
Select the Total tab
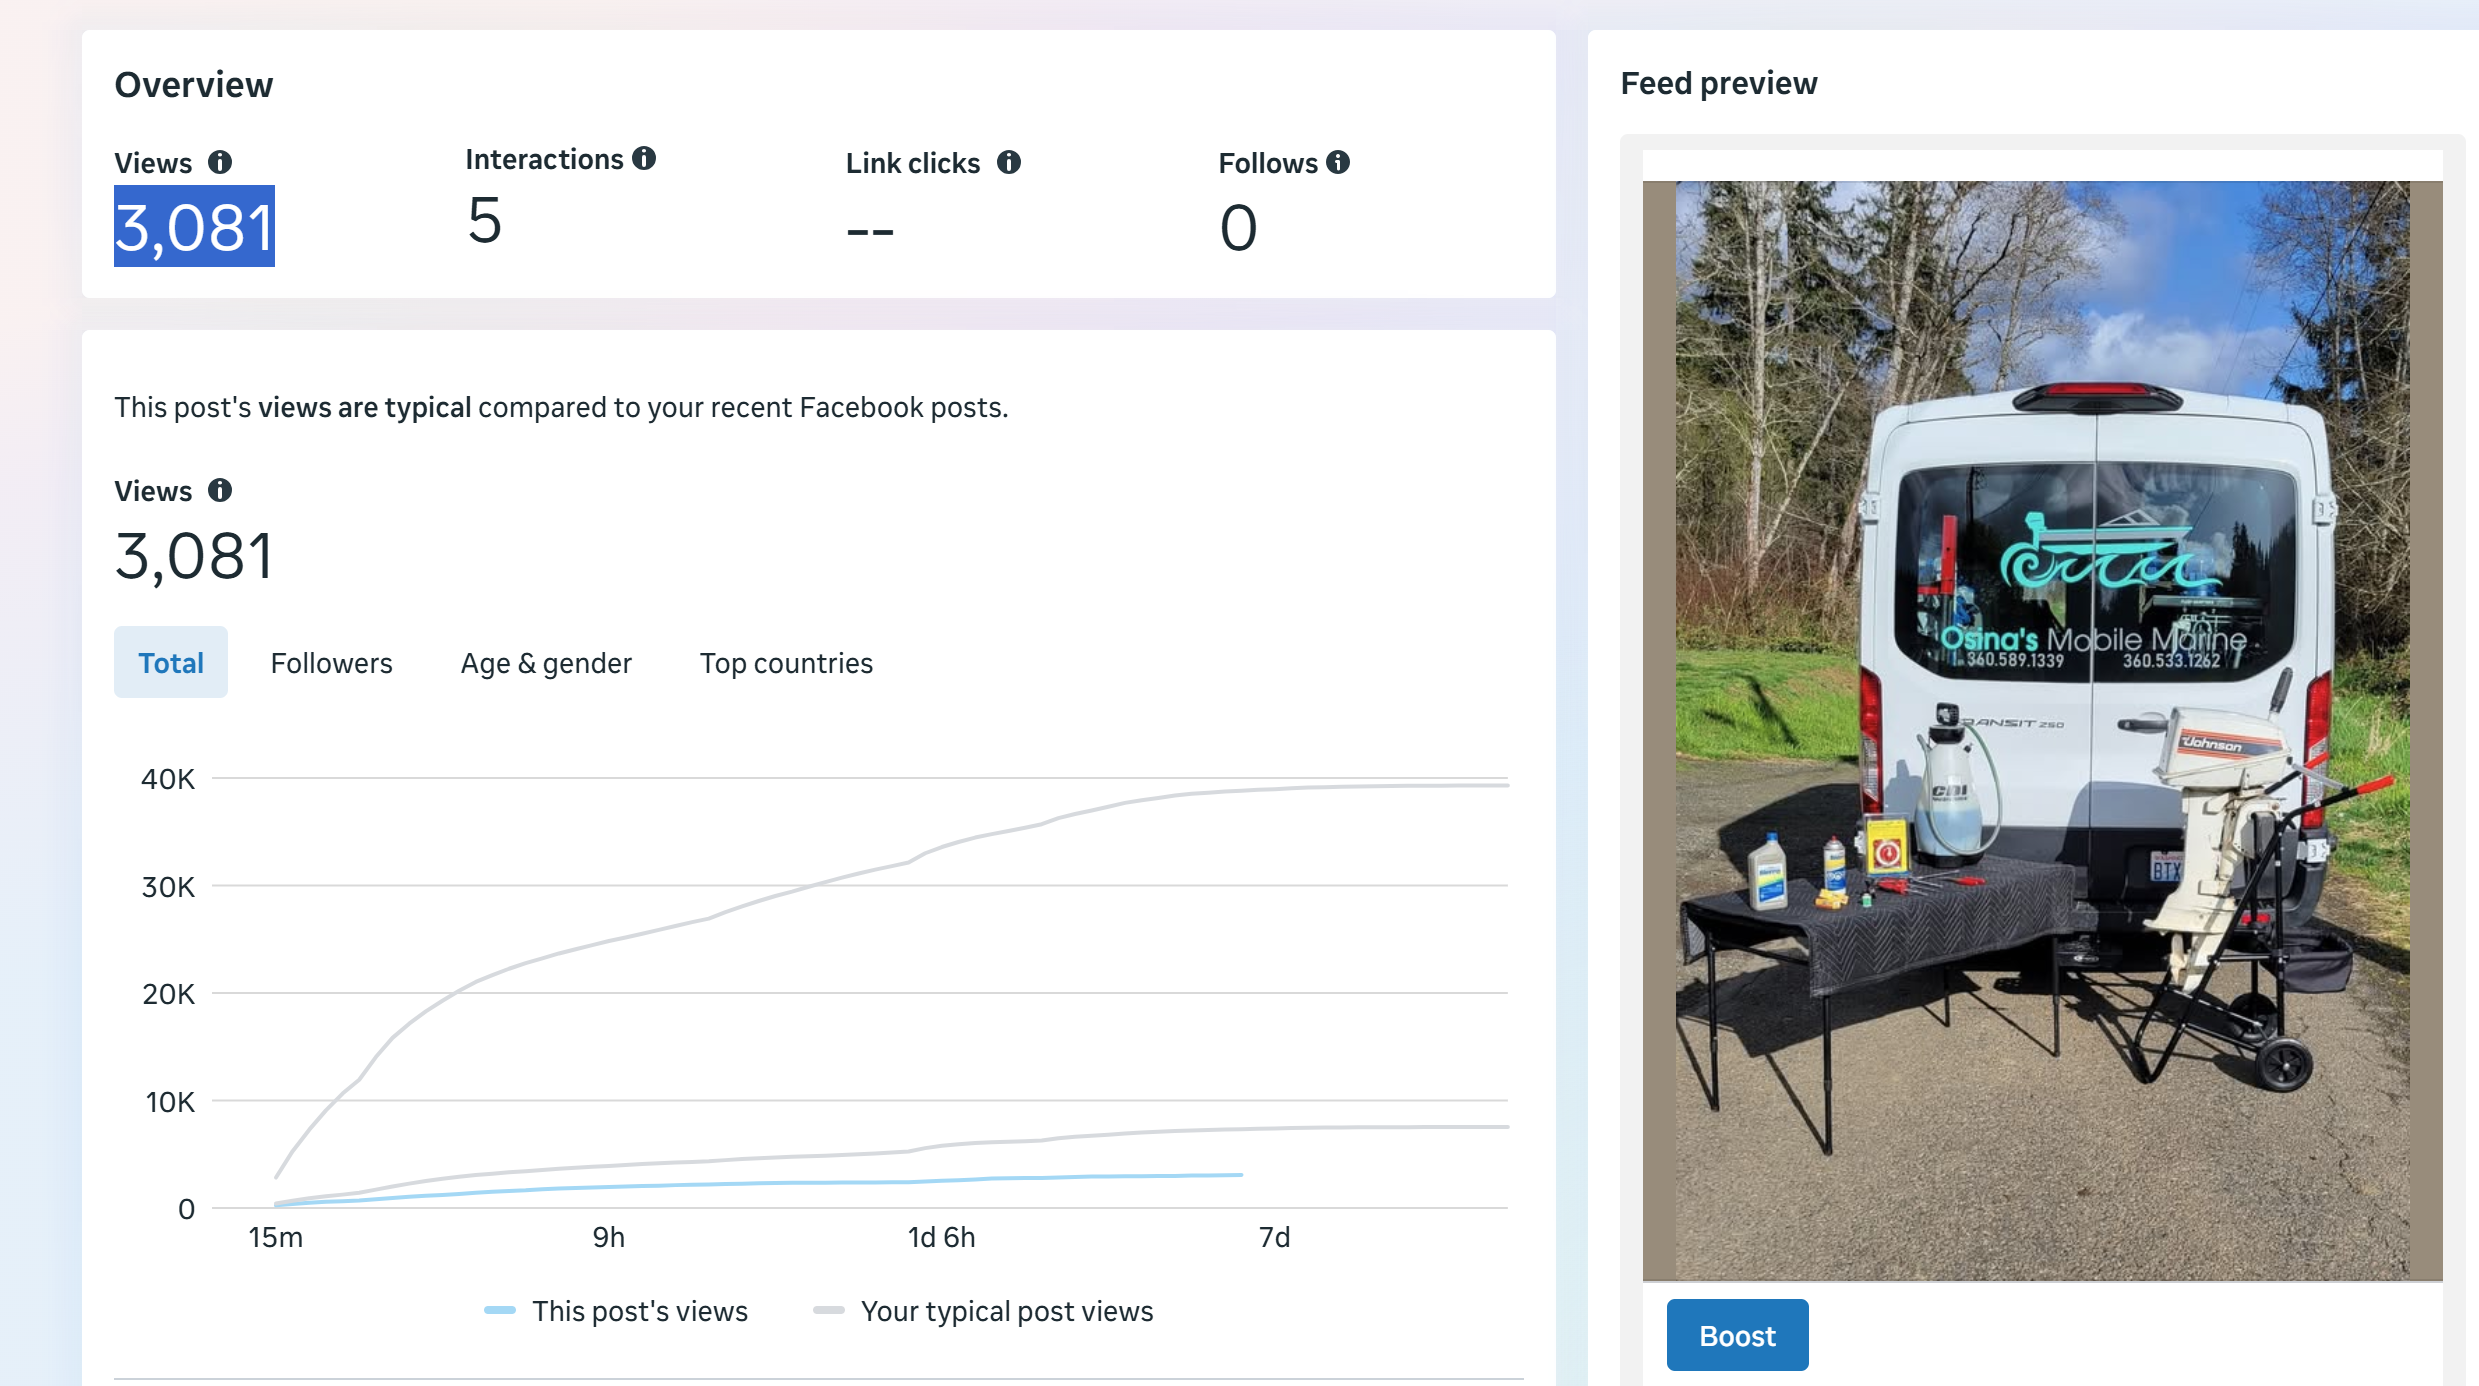pos(171,662)
